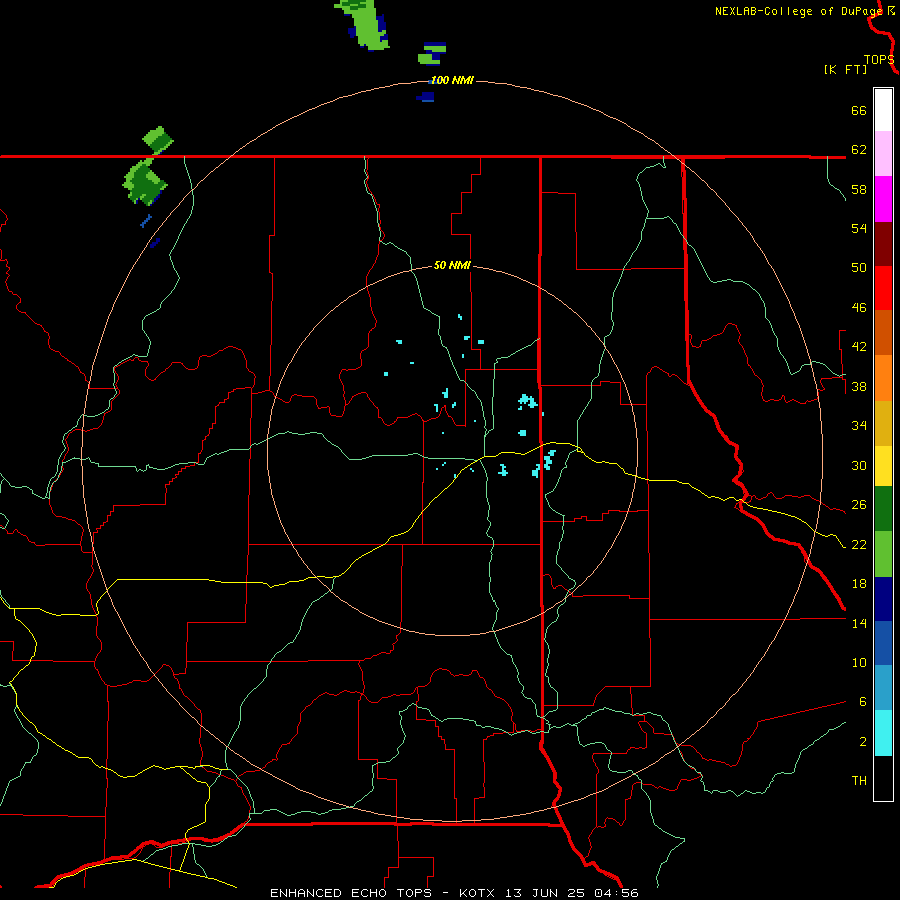This screenshot has width=900, height=900.
Task: Pick the navy blue legend segment
Action: click(x=883, y=599)
